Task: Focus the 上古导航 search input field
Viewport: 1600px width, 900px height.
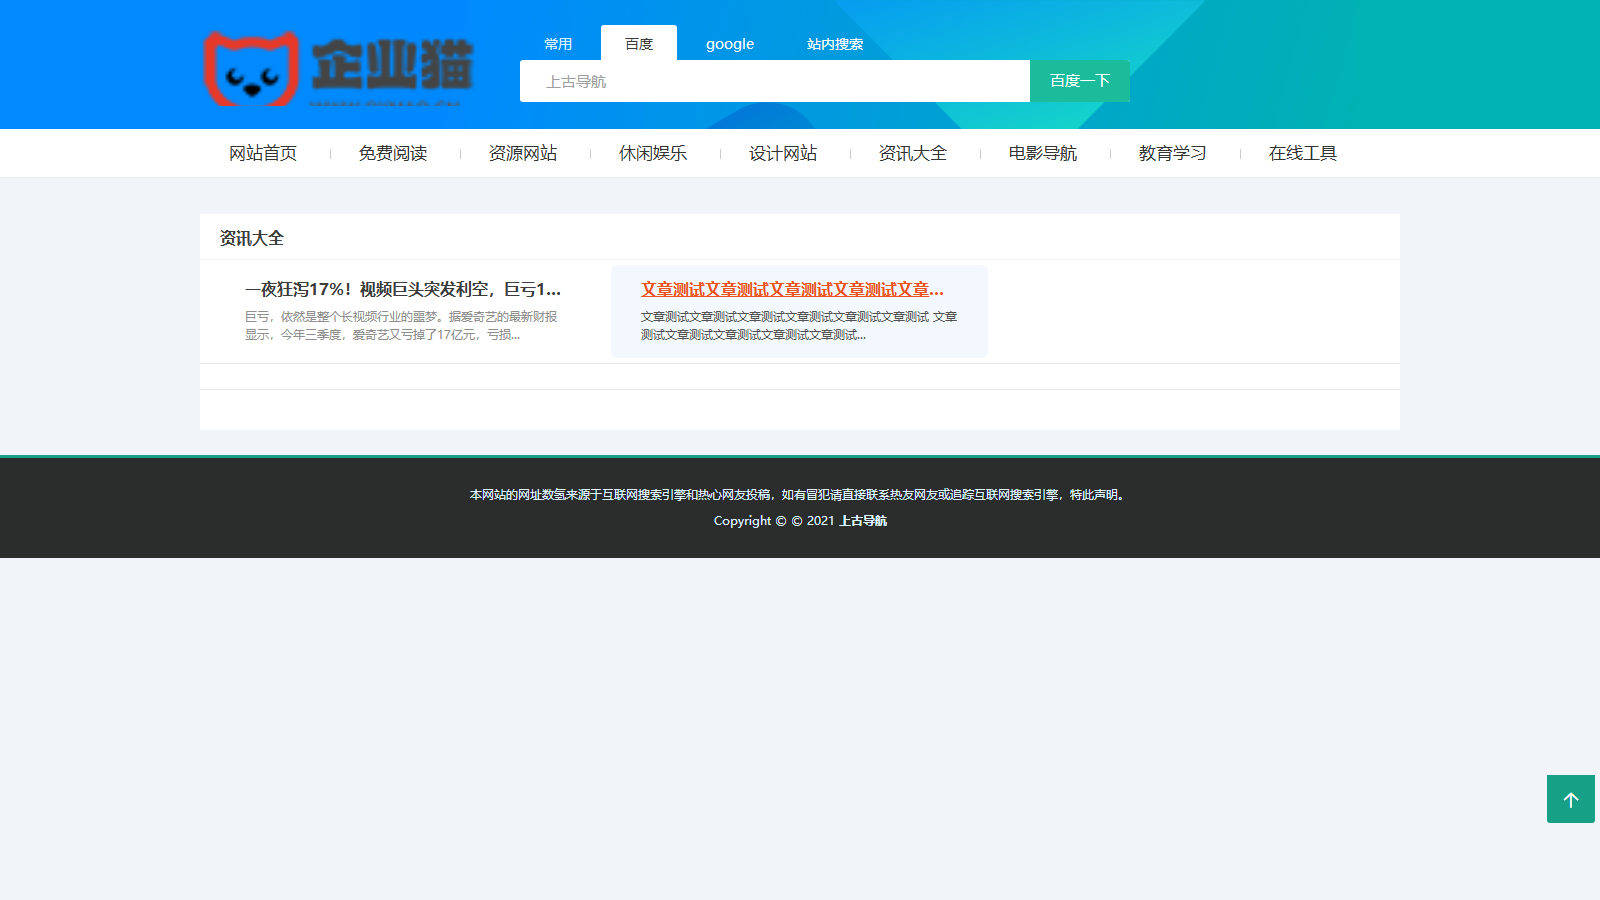Action: 774,81
